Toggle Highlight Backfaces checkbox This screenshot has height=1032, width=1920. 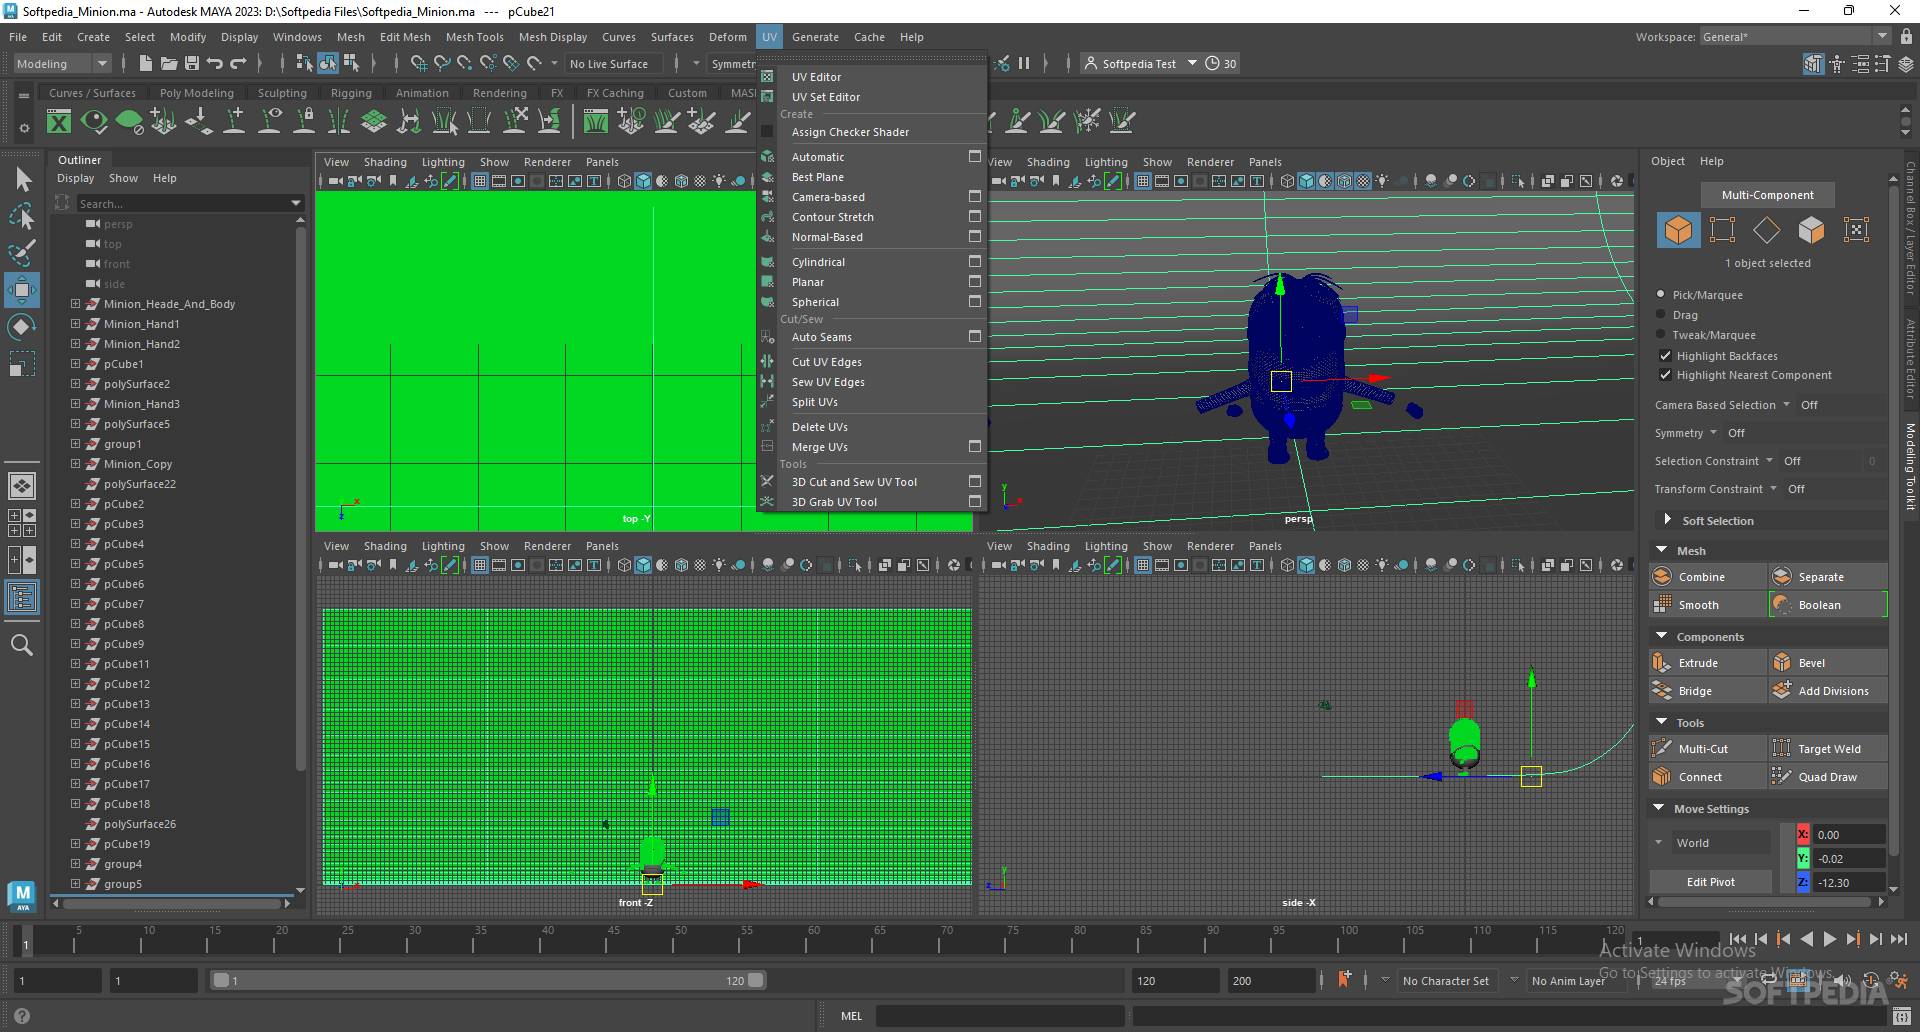[1665, 355]
